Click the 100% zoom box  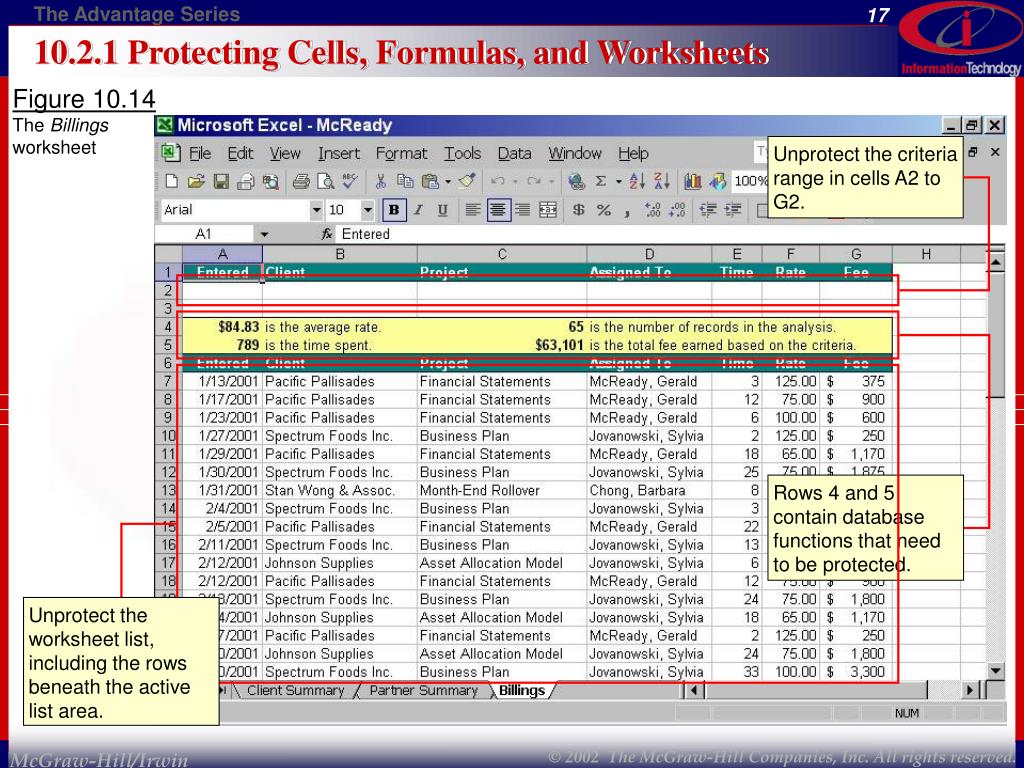coord(750,182)
